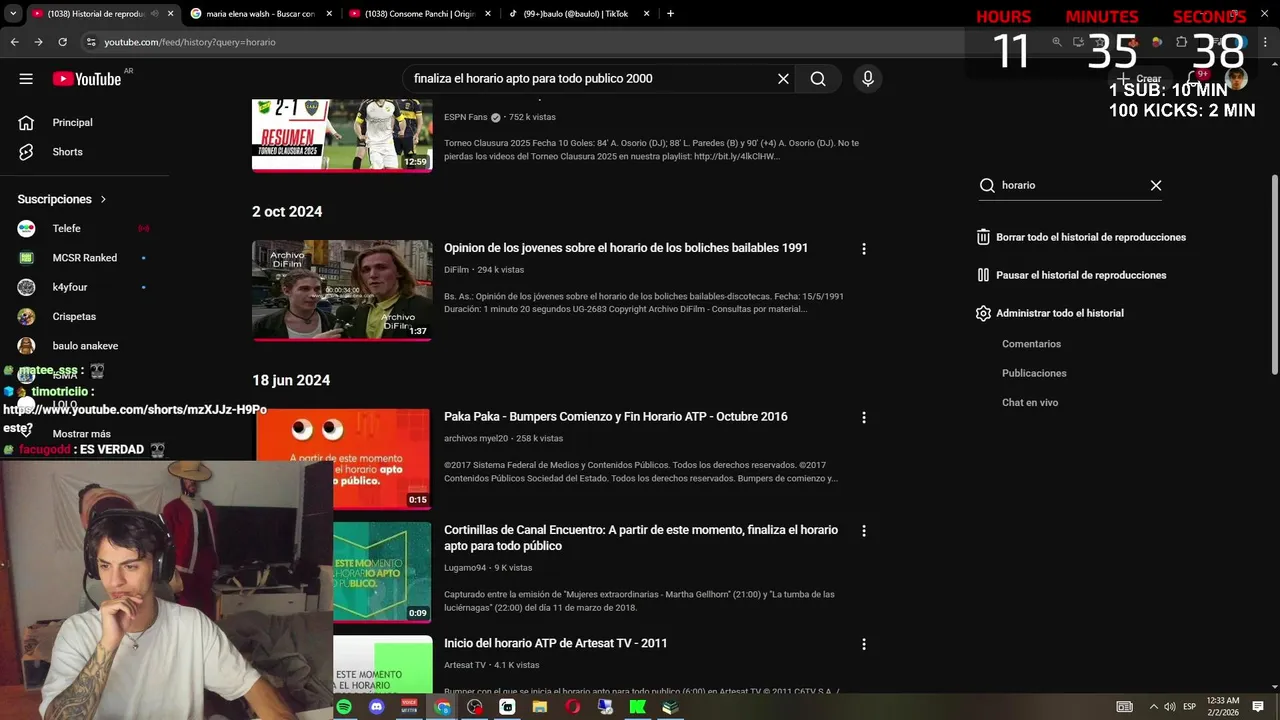Open 'Opinion de los jovenes' video title
This screenshot has width=1280, height=720.
point(626,248)
